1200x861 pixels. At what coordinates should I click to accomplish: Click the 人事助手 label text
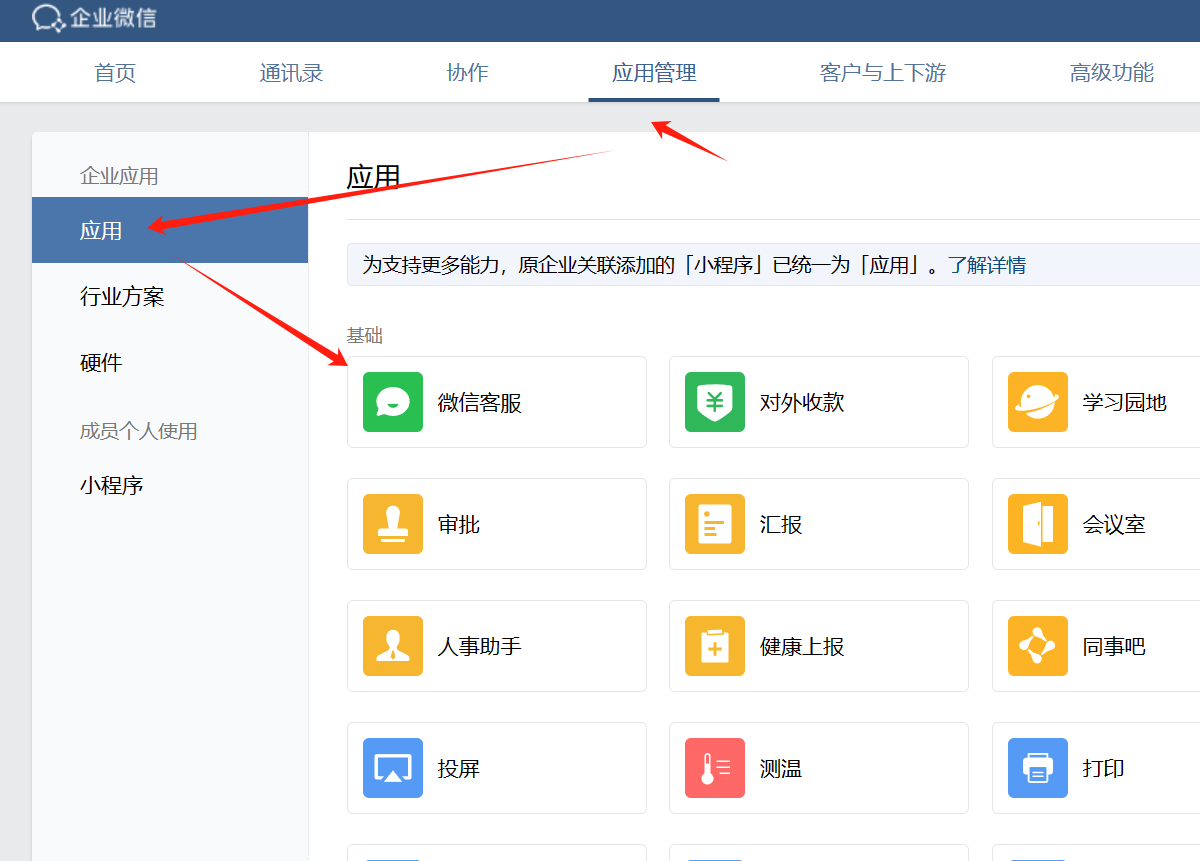pyautogui.click(x=480, y=647)
